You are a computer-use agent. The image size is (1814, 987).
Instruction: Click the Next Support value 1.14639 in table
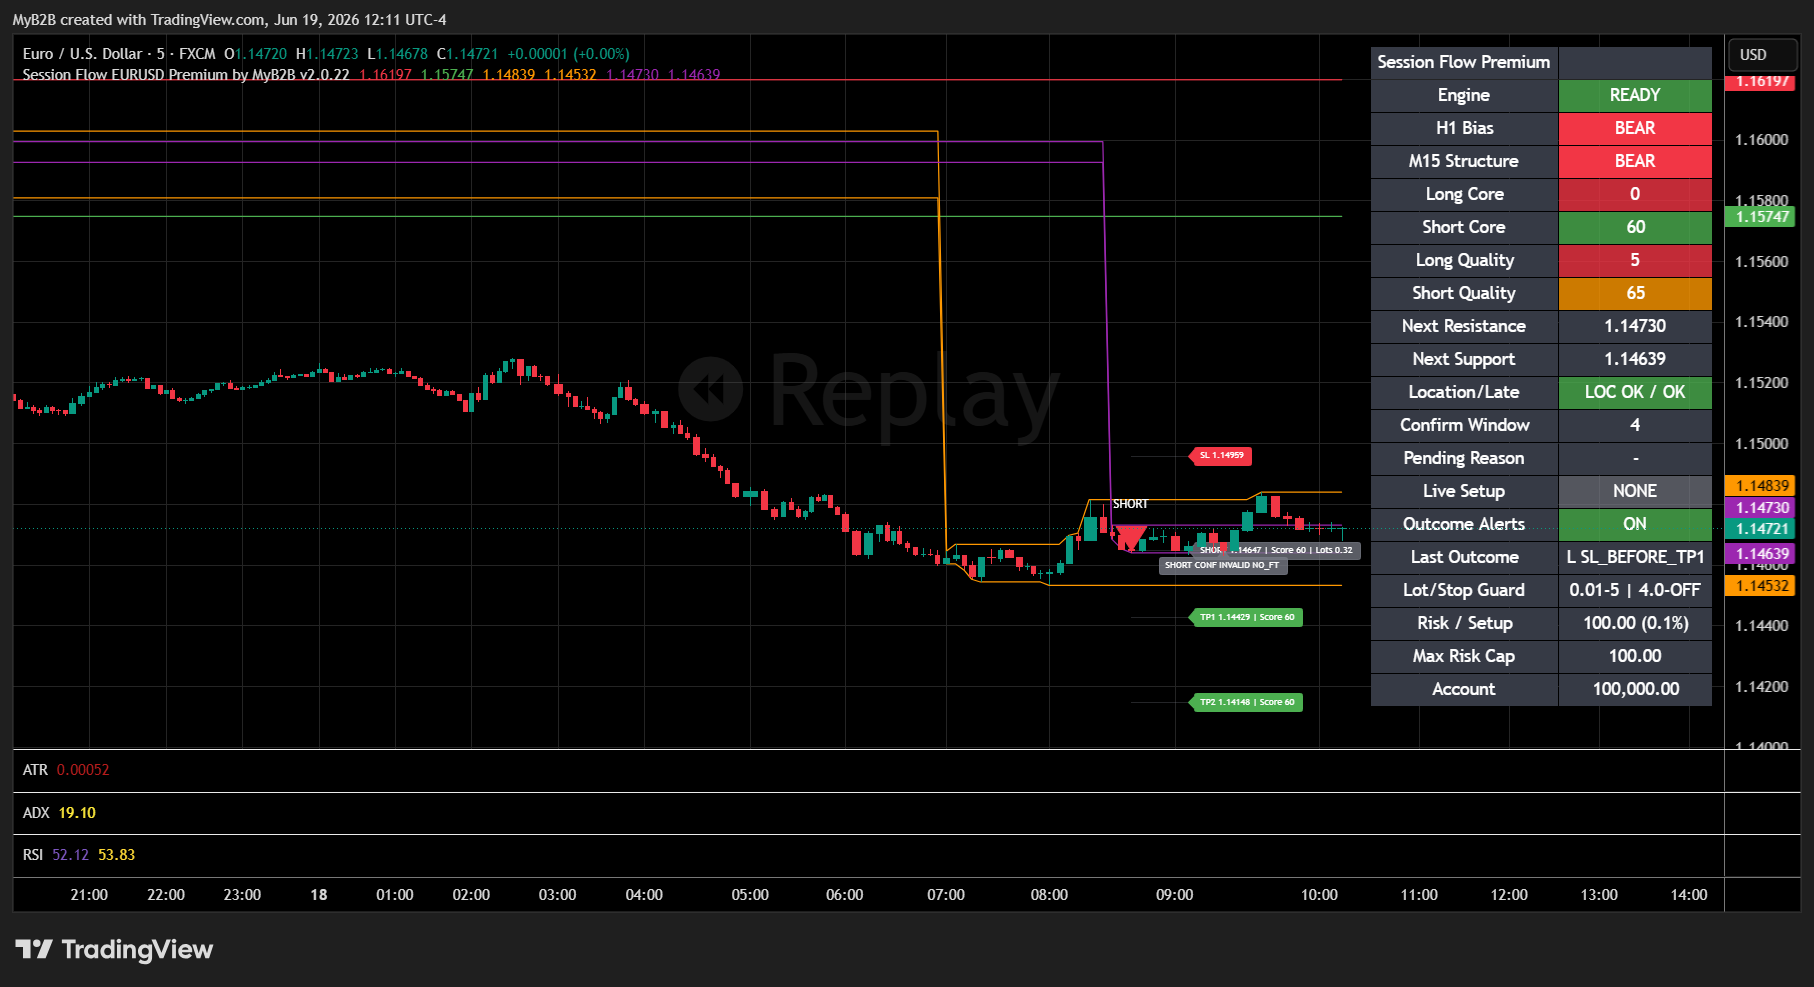[x=1635, y=359]
